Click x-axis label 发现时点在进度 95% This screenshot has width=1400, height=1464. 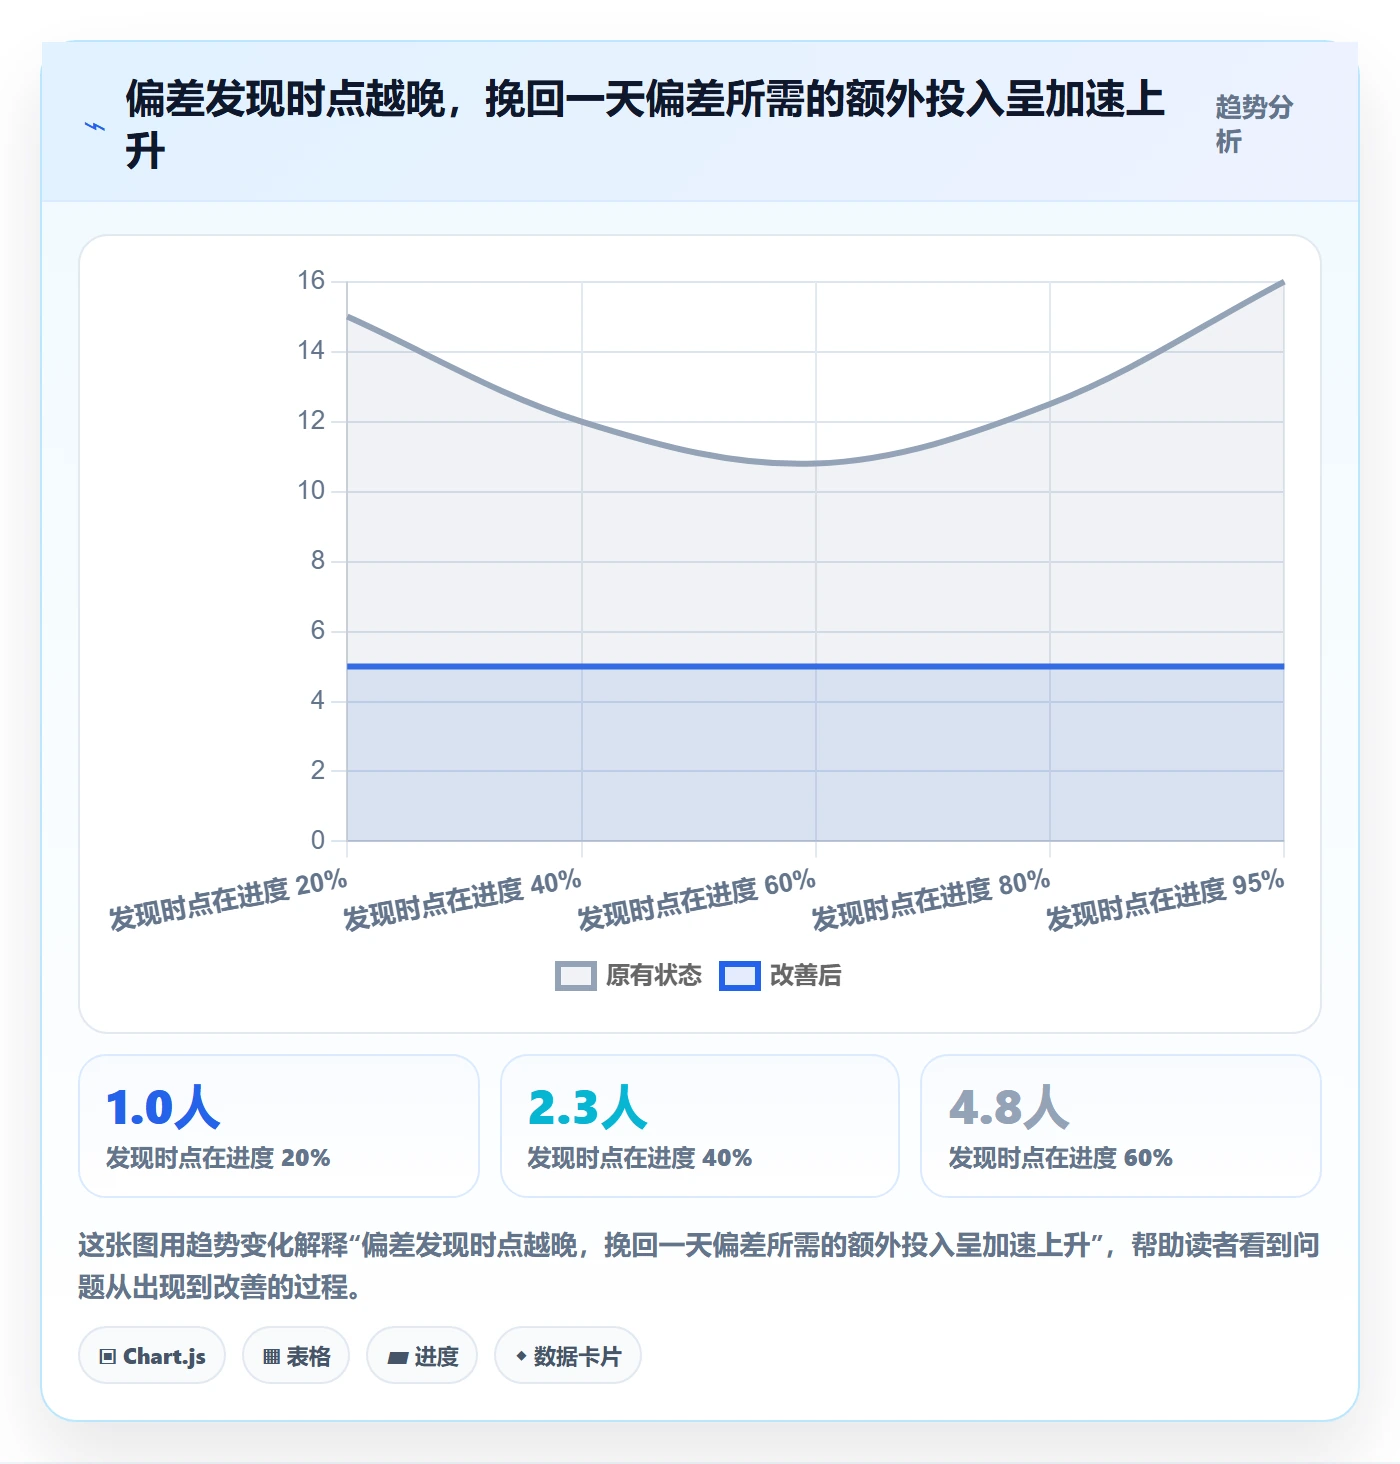pos(1165,900)
